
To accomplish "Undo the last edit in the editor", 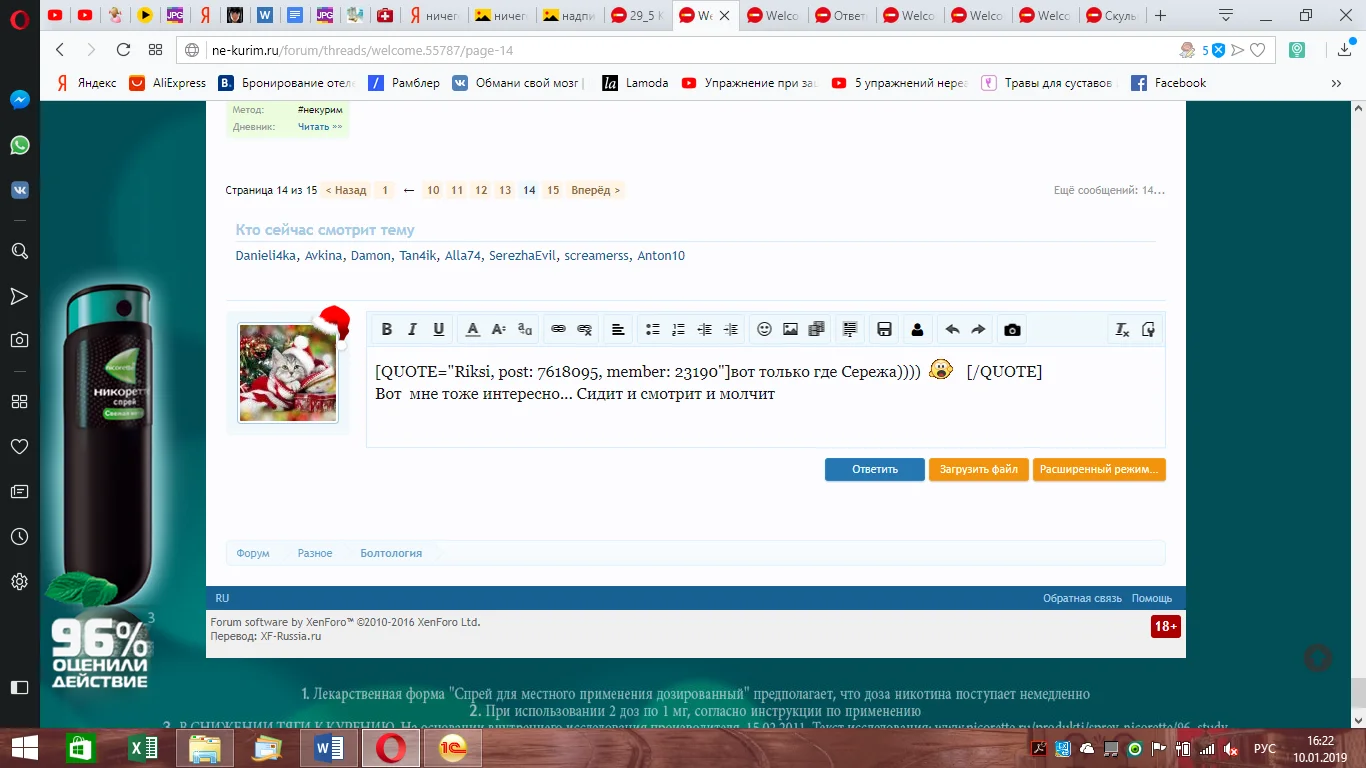I will [953, 330].
